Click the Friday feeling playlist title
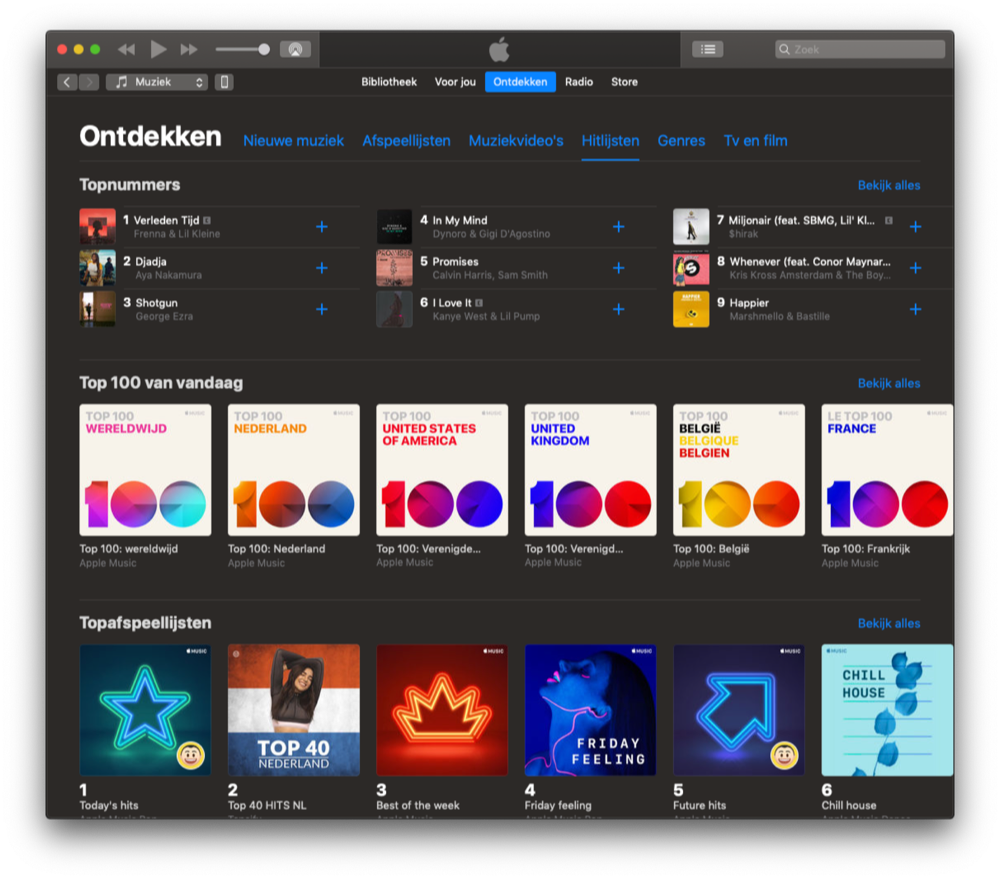The height and width of the screenshot is (879, 1000). point(558,805)
